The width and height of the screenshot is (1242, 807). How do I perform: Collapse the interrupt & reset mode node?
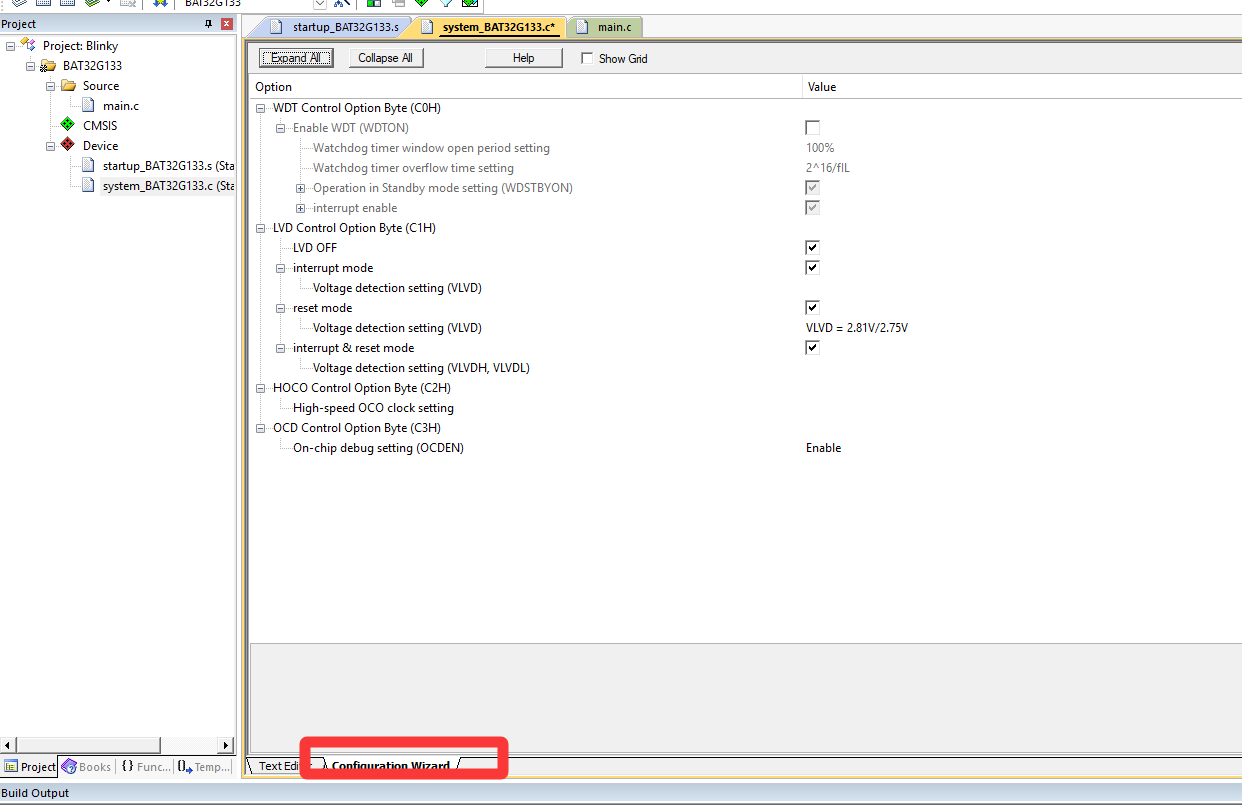[x=281, y=348]
